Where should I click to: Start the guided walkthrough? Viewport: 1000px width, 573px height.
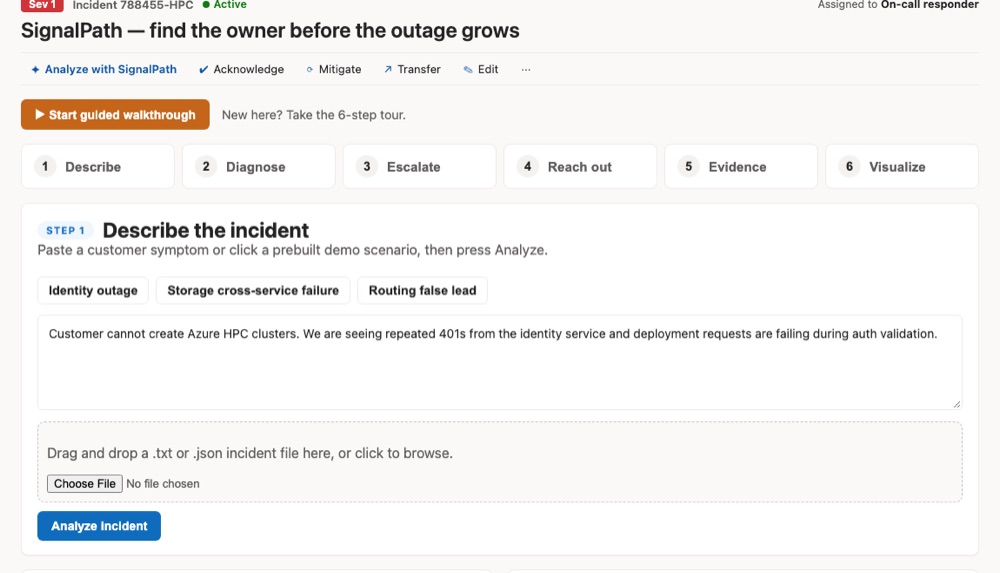click(x=115, y=114)
